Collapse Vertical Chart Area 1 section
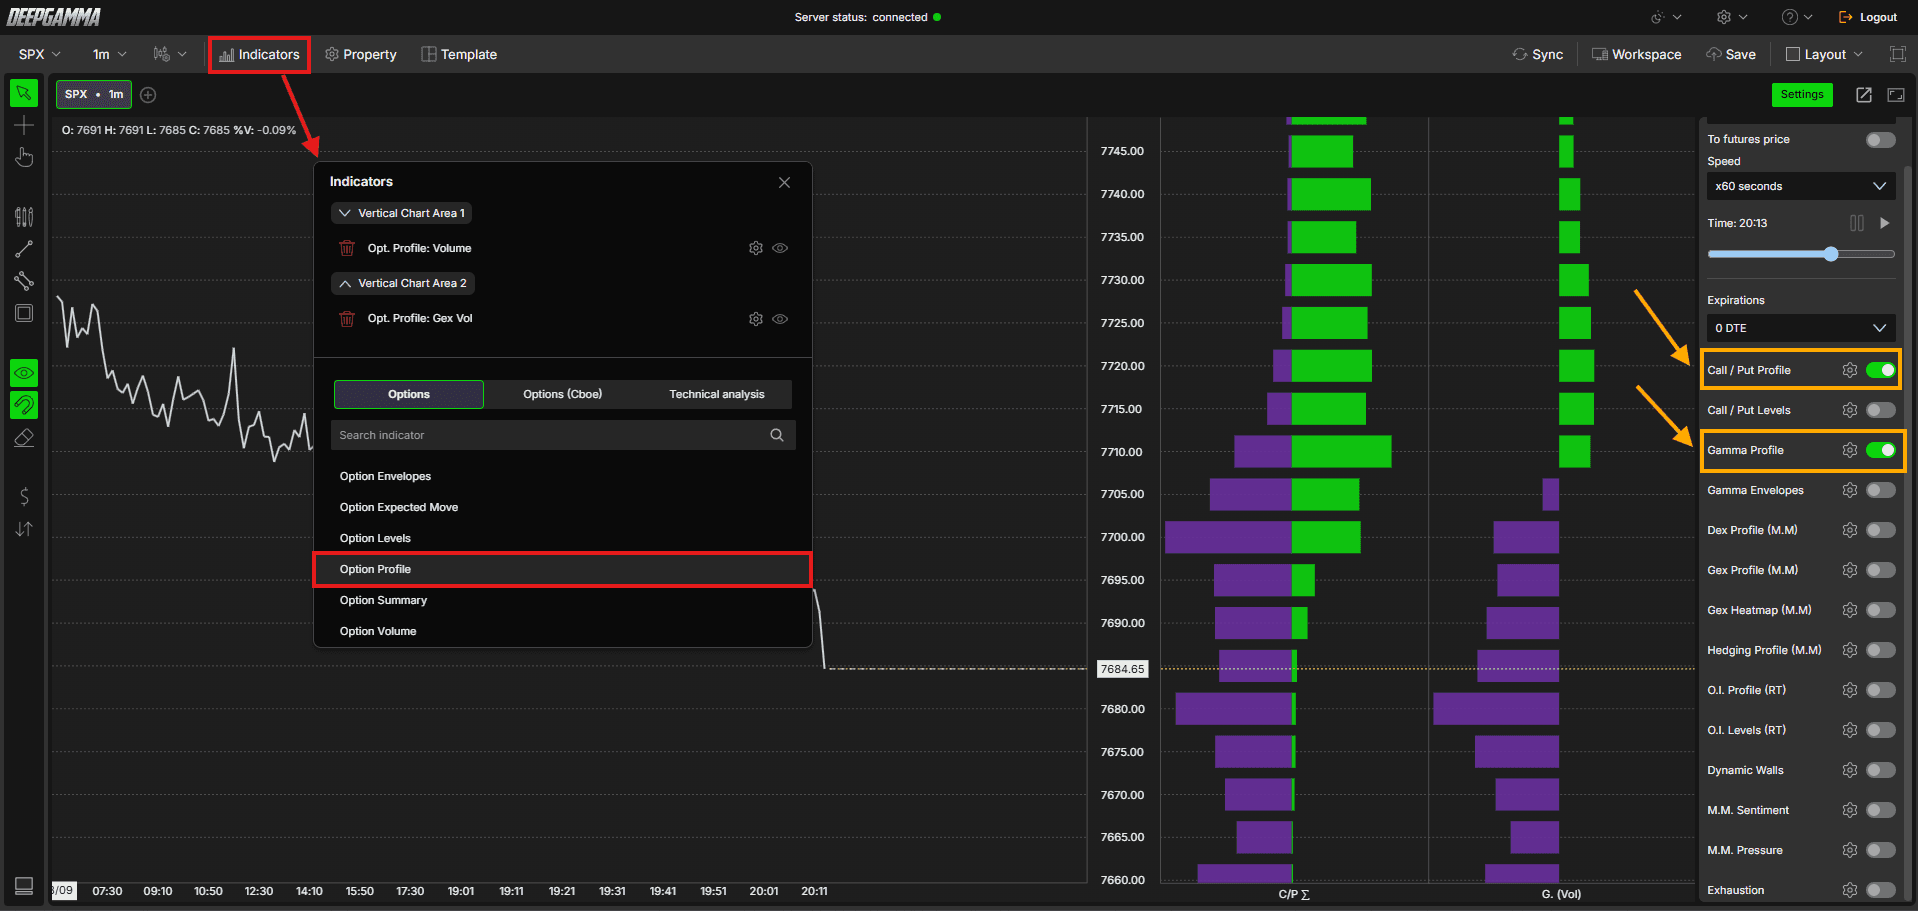The width and height of the screenshot is (1918, 911). [x=402, y=213]
